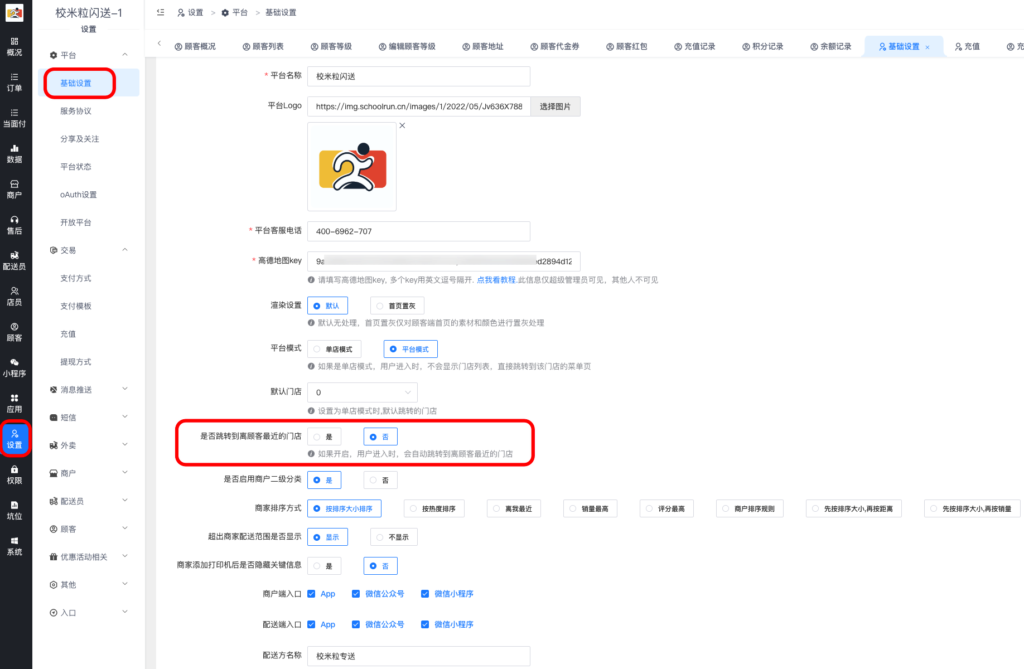The height and width of the screenshot is (669, 1024).
Task: Collapse the 交易 section in the menu
Action: point(75,249)
